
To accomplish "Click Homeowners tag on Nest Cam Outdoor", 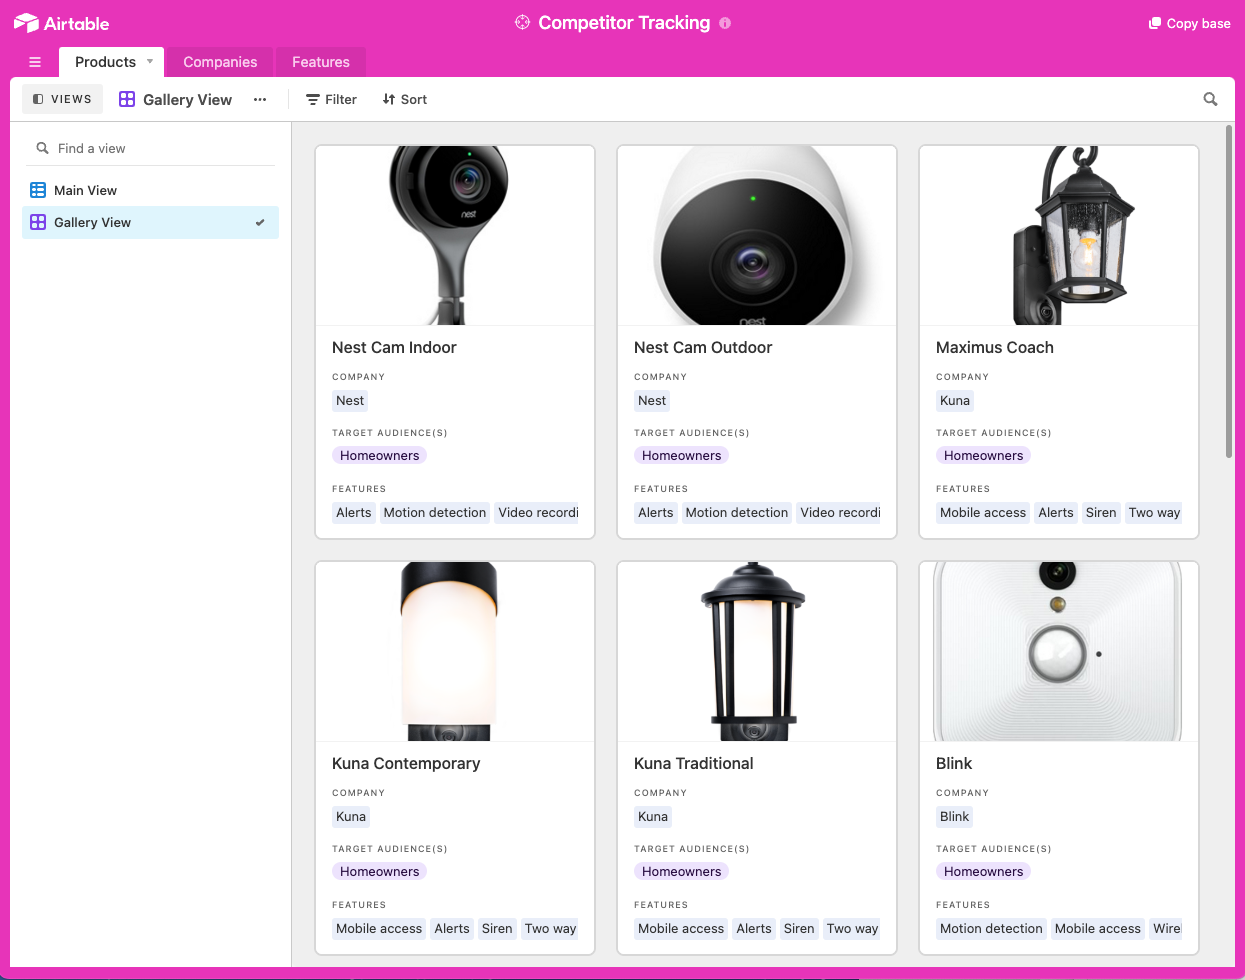I will [x=682, y=455].
